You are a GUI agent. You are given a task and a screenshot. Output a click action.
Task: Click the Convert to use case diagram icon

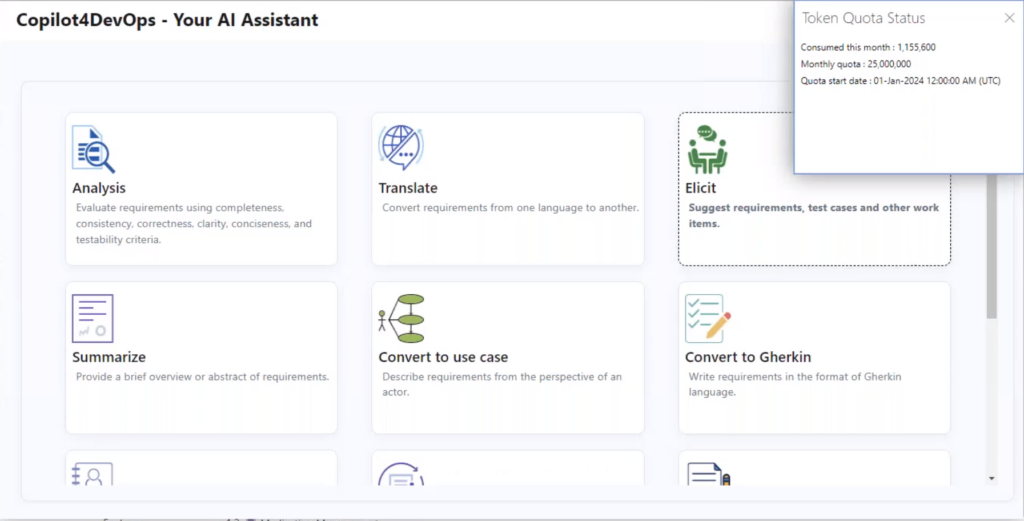tap(402, 319)
